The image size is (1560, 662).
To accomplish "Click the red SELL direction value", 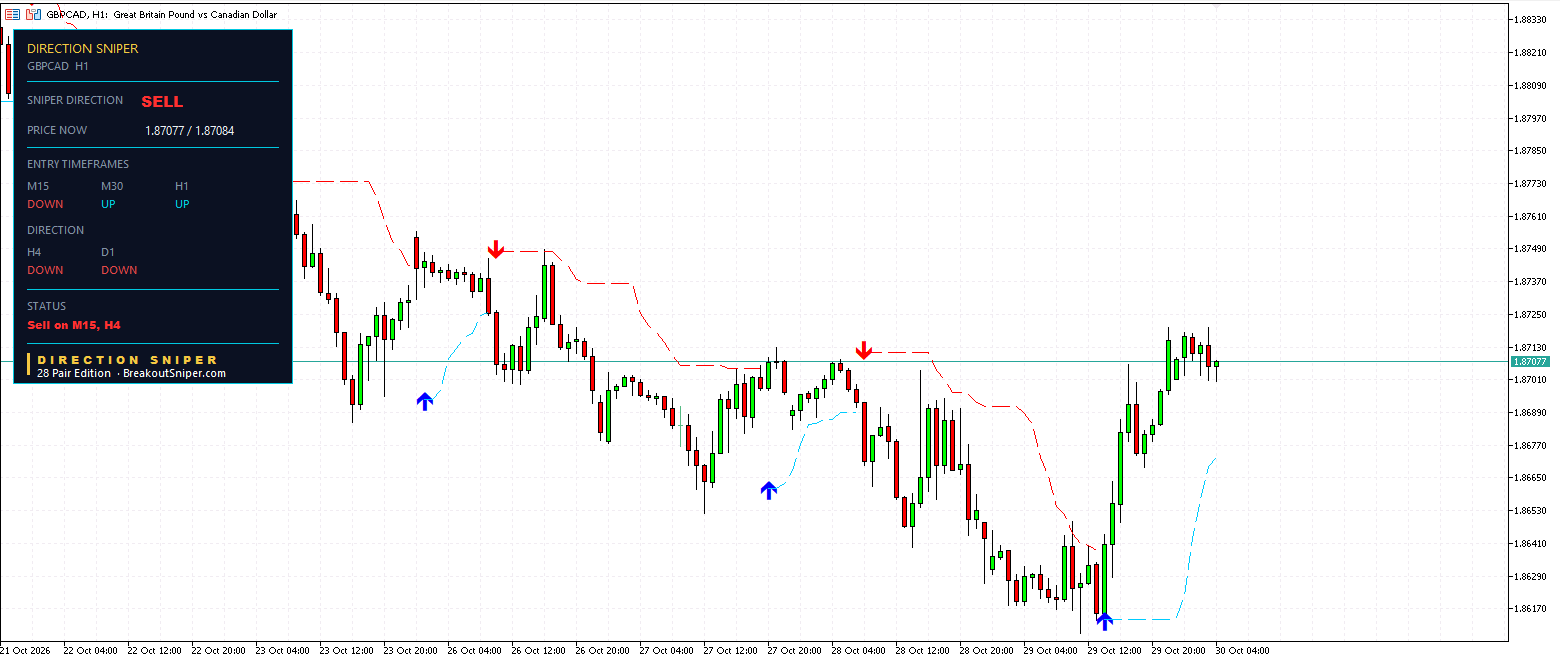I will click(162, 102).
